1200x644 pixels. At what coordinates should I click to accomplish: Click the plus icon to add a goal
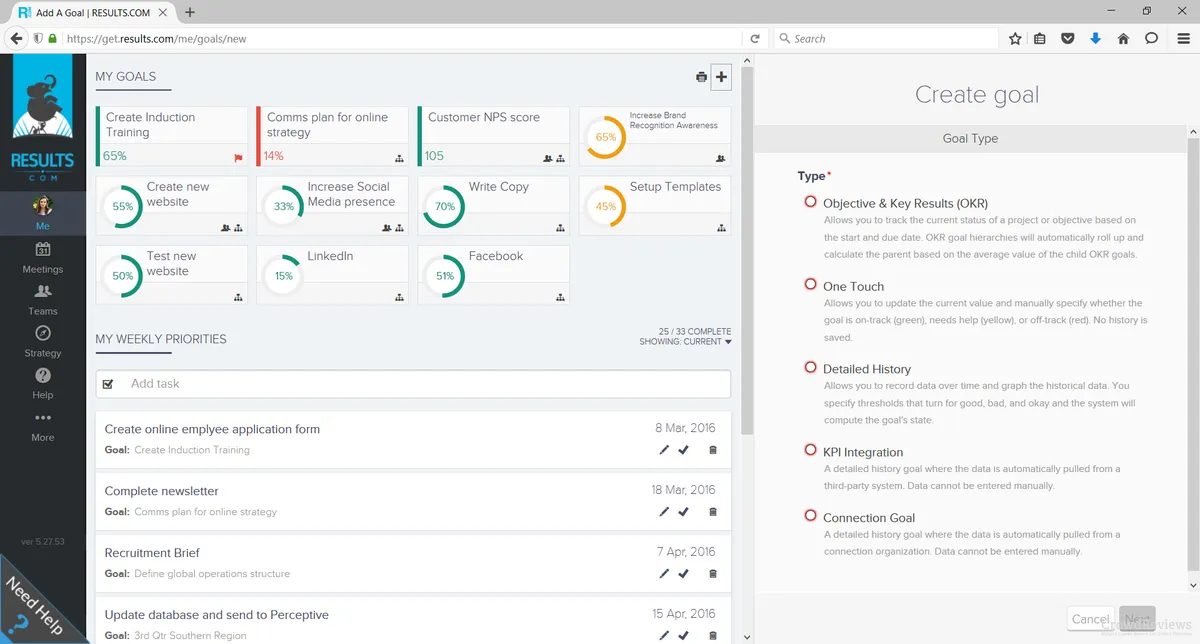coord(721,77)
